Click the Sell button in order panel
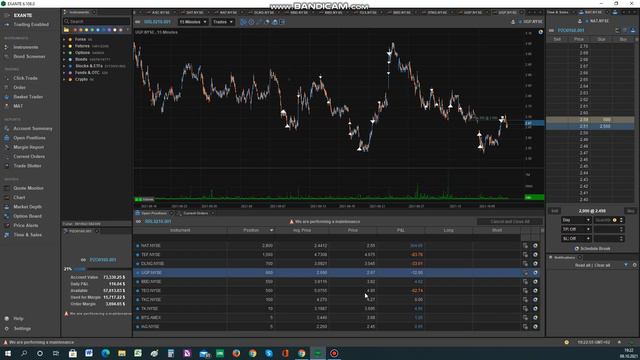This screenshot has width=640, height=360. pyautogui.click(x=555, y=211)
